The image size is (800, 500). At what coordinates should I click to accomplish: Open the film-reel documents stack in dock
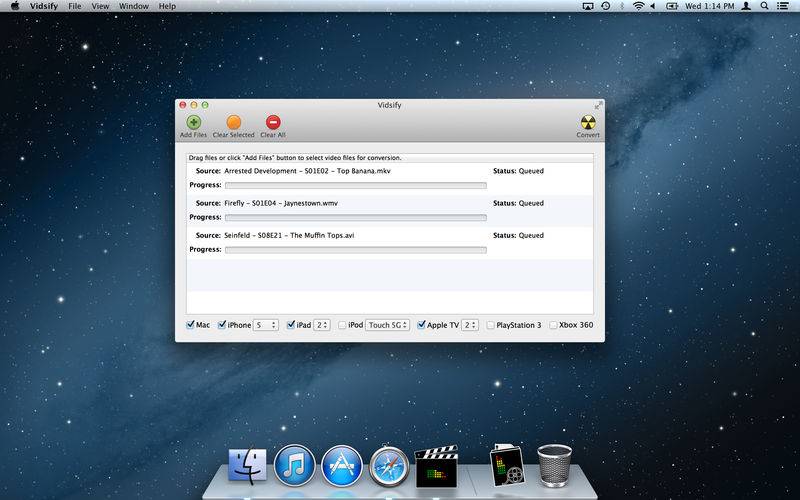click(x=507, y=465)
